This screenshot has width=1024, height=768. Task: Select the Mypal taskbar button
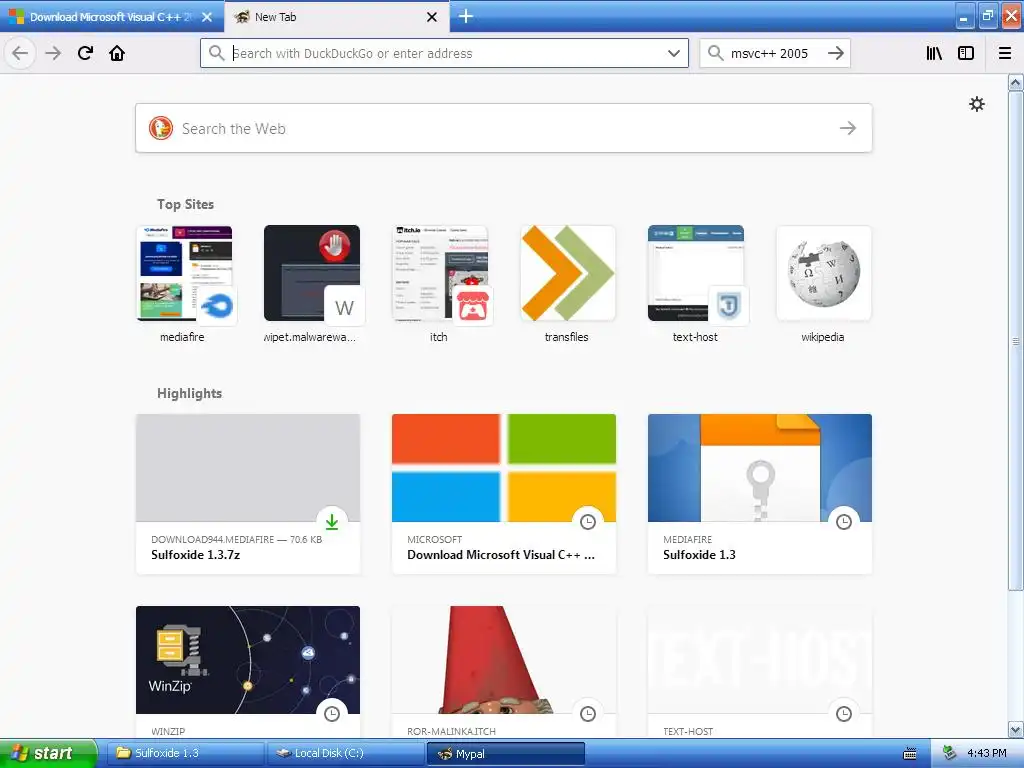pyautogui.click(x=505, y=754)
